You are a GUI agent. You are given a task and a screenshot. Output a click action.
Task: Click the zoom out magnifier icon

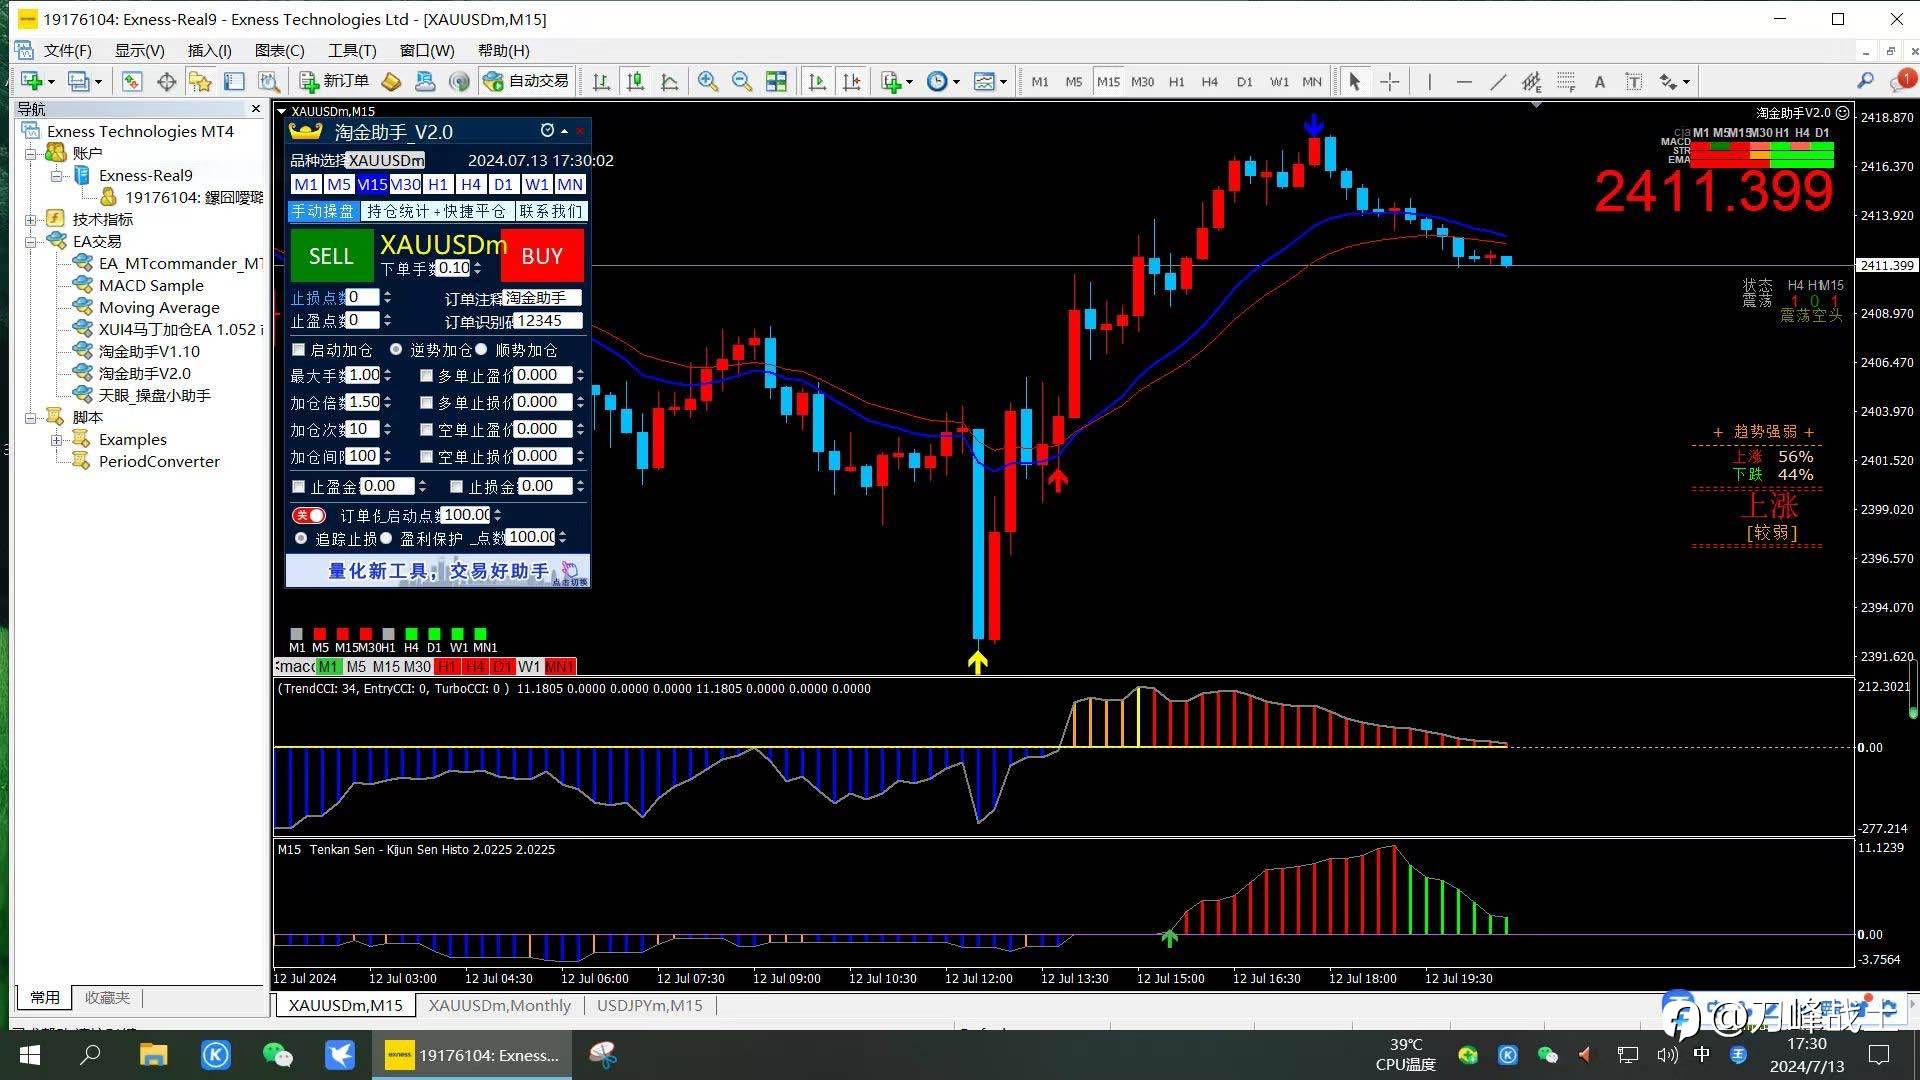click(741, 82)
